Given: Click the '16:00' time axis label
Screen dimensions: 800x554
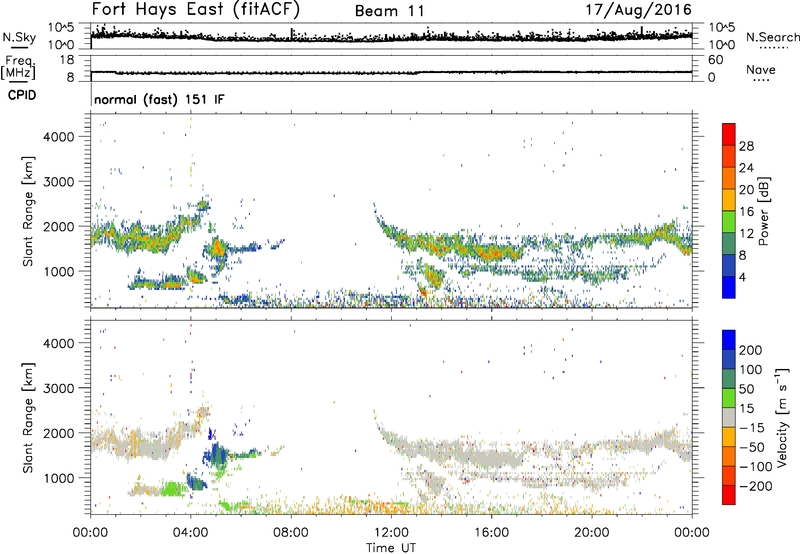Looking at the screenshot, I should pos(491,533).
